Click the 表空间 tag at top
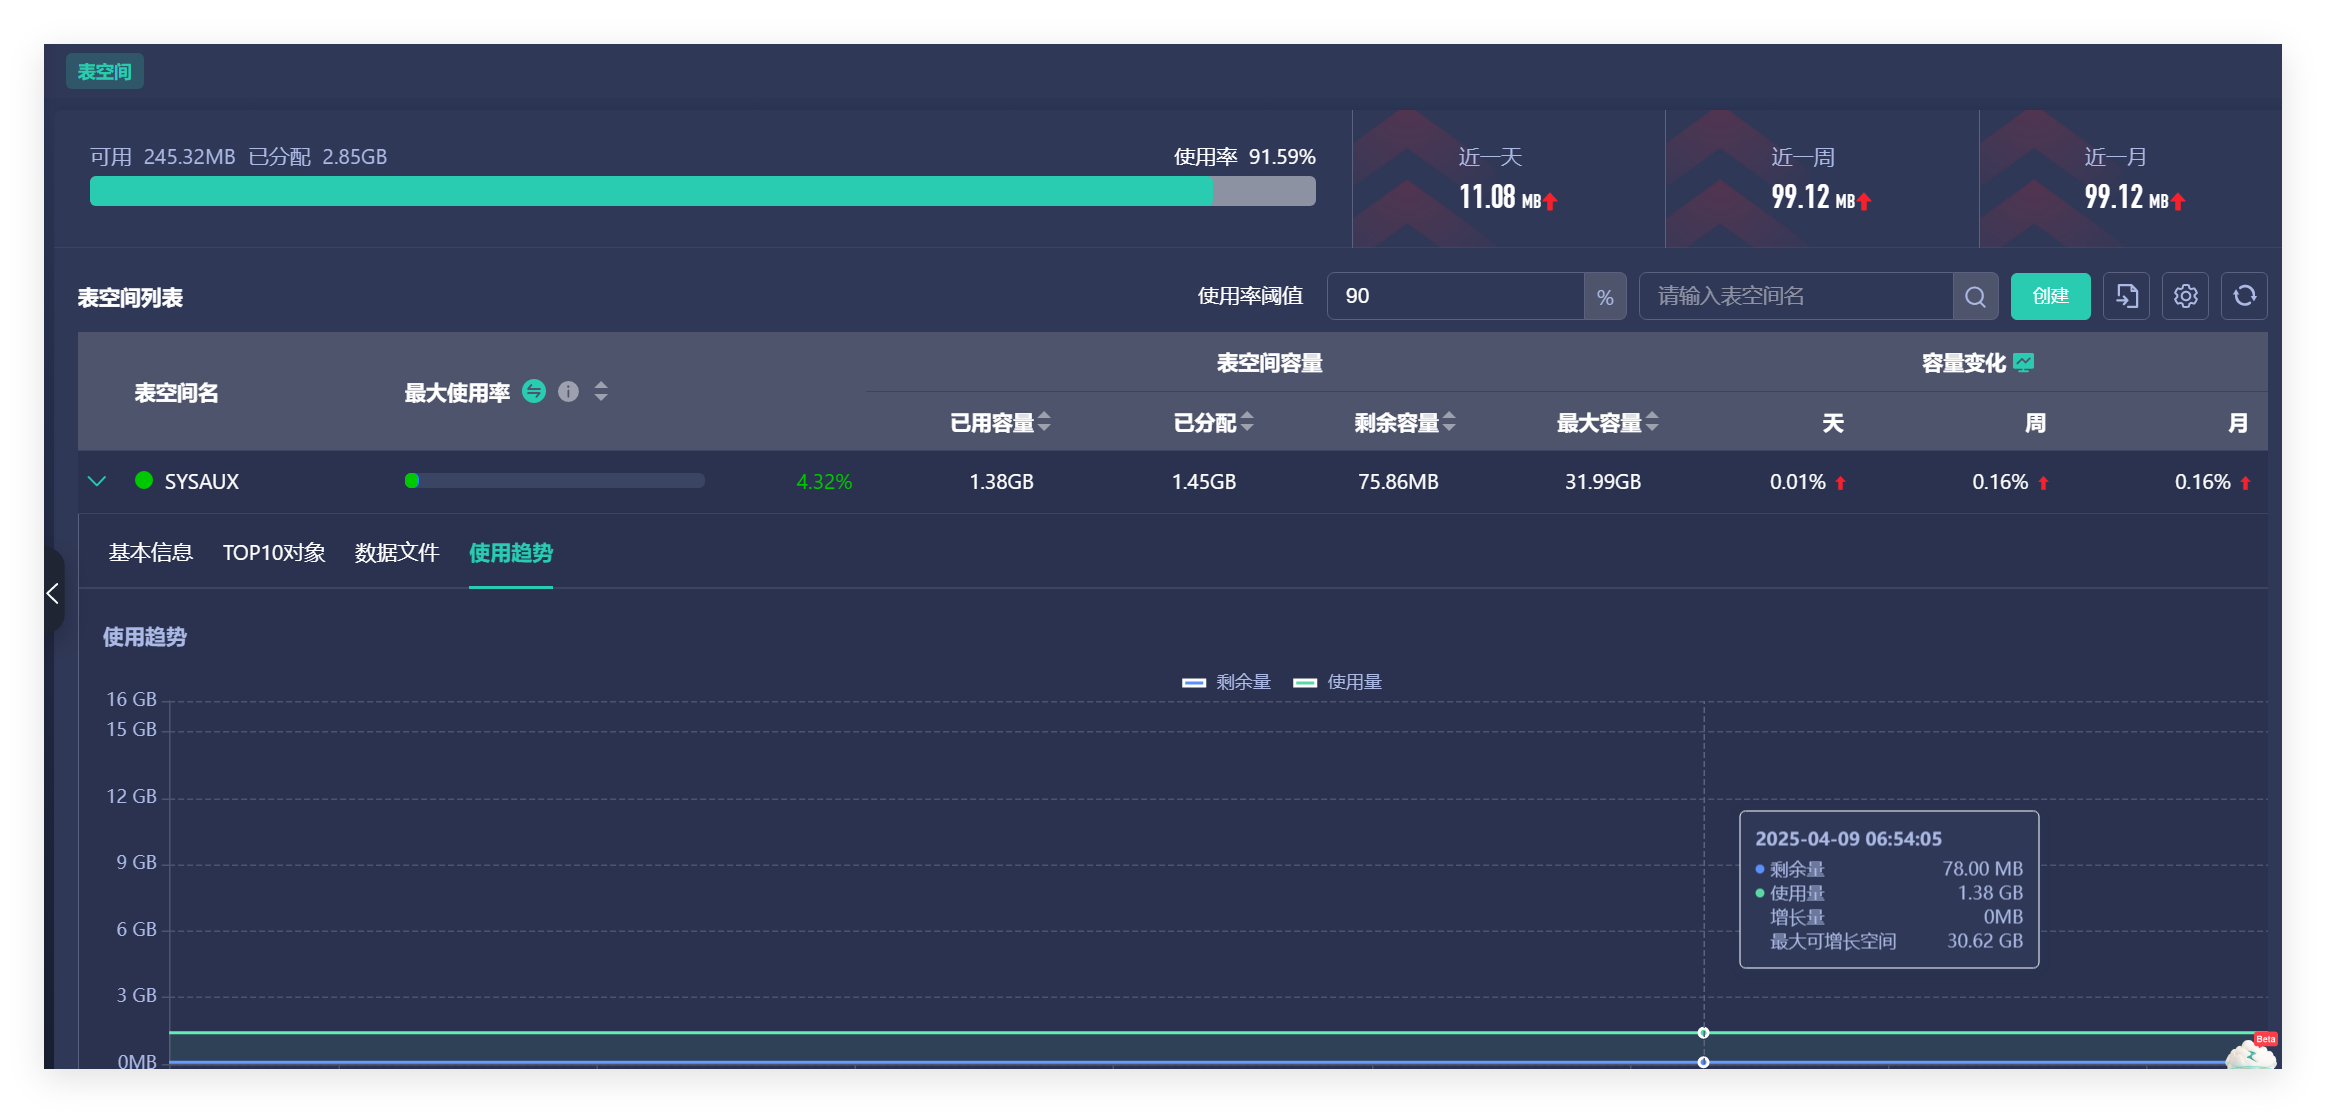This screenshot has height=1113, width=2326. 105,72
